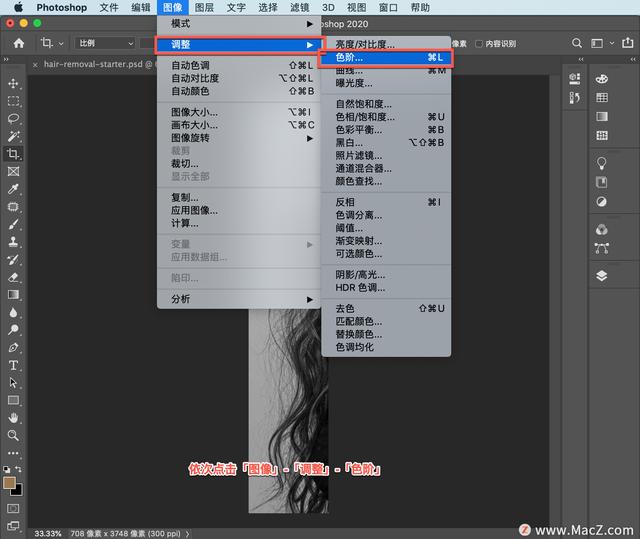Select the History Brush tool
The height and width of the screenshot is (539, 640).
click(13, 260)
